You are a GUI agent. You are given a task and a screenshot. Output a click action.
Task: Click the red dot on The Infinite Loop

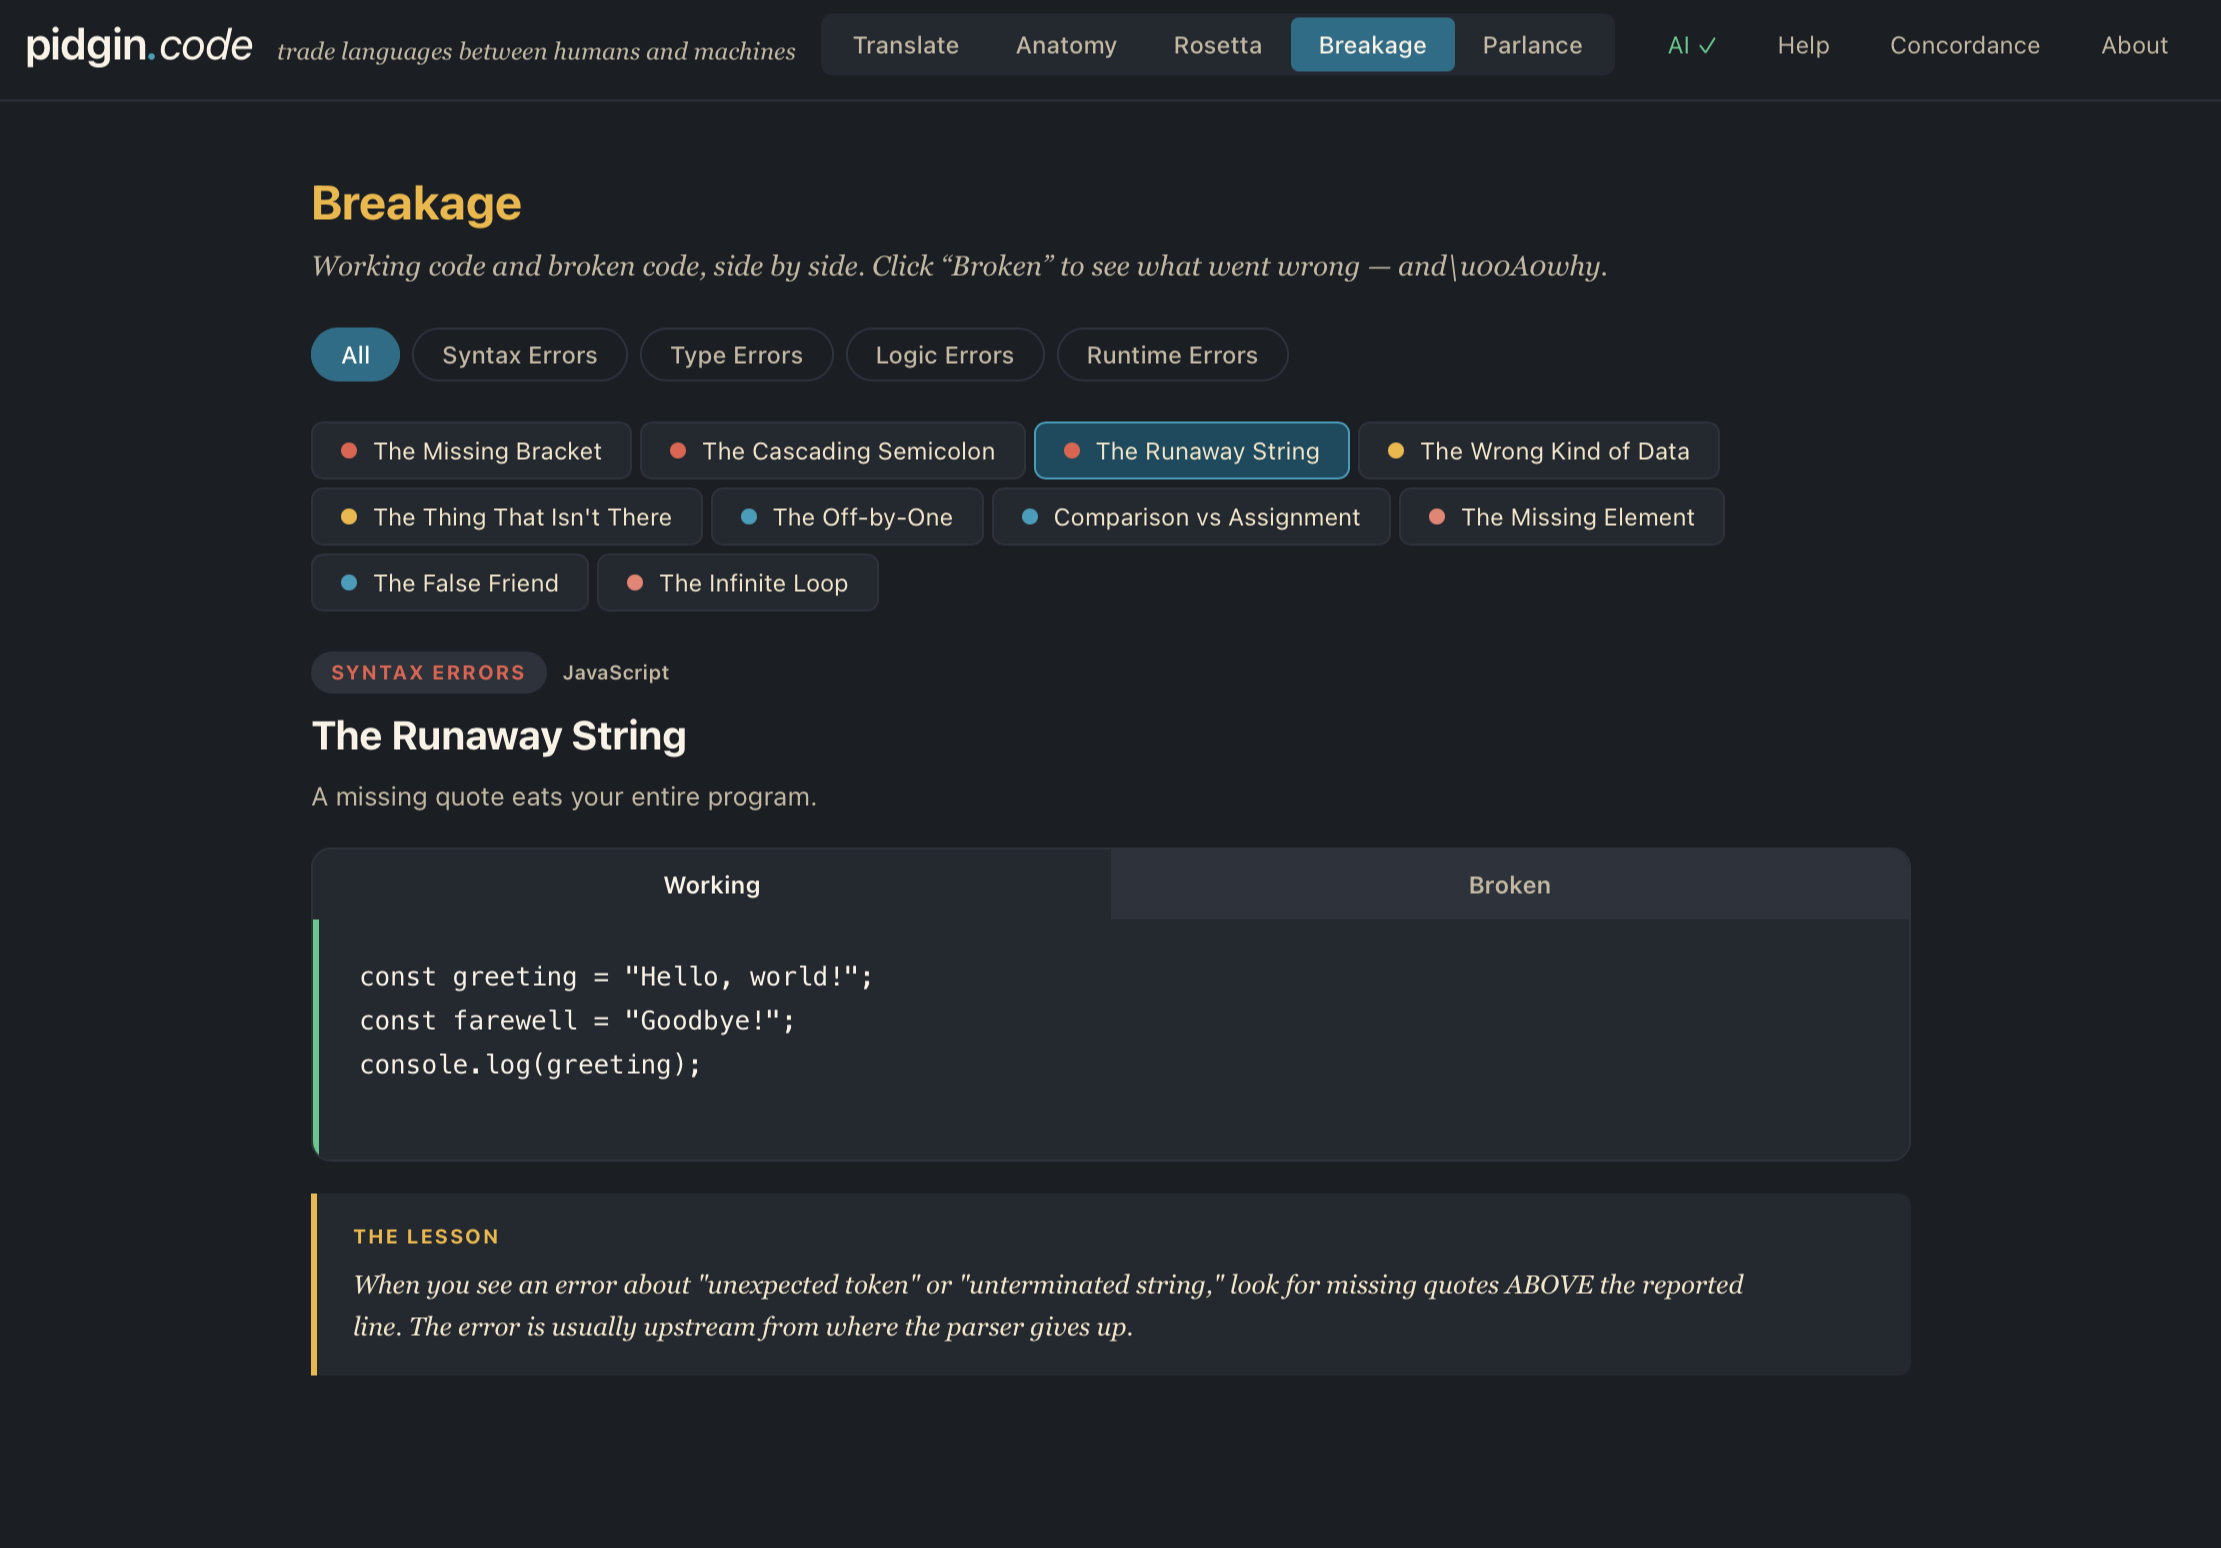click(634, 582)
